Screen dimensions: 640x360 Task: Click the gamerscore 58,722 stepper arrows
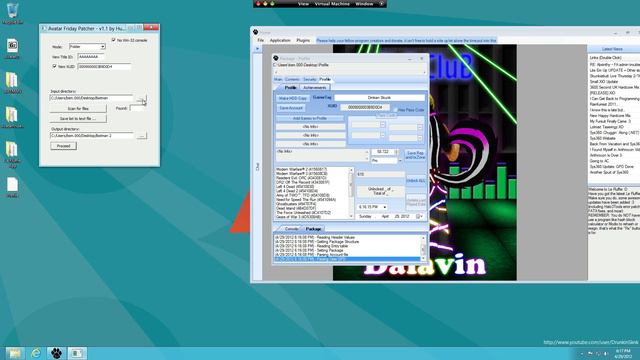click(x=396, y=152)
